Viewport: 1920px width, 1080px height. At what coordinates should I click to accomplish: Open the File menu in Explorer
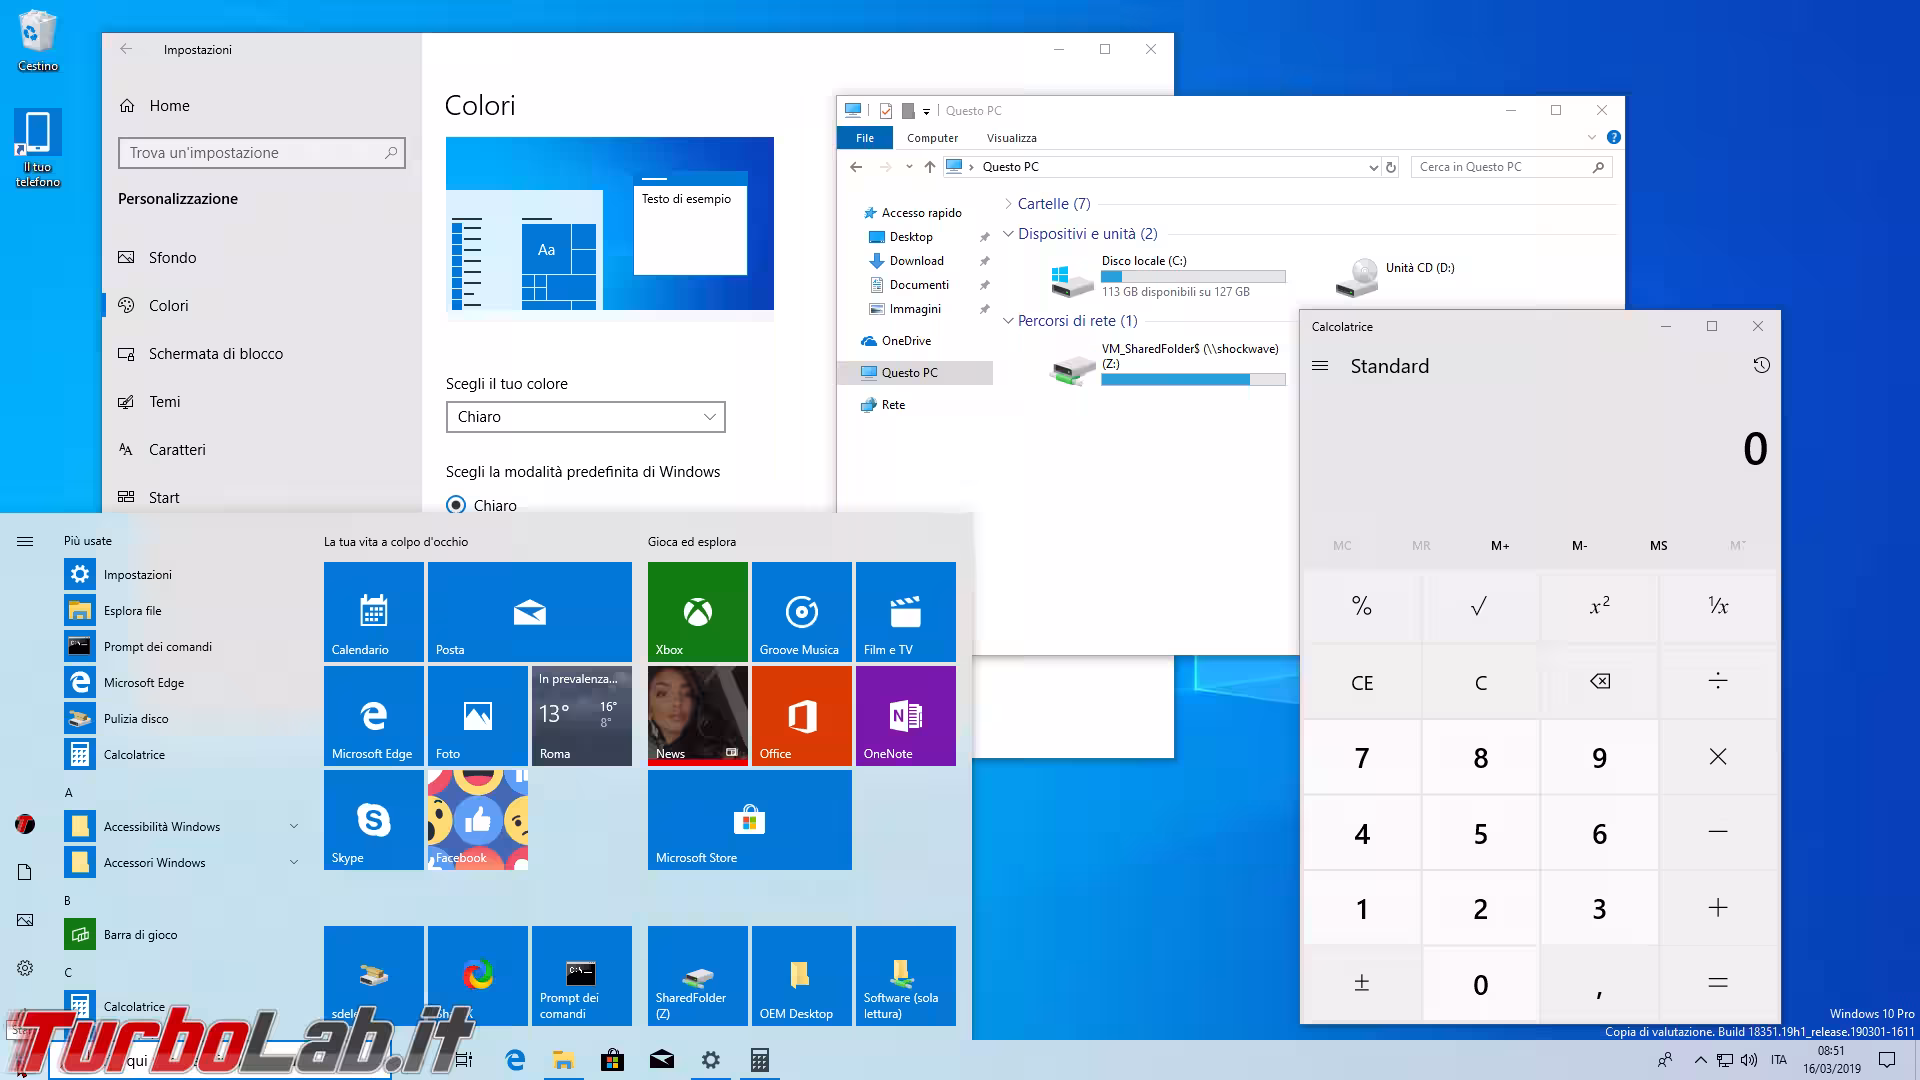865,138
